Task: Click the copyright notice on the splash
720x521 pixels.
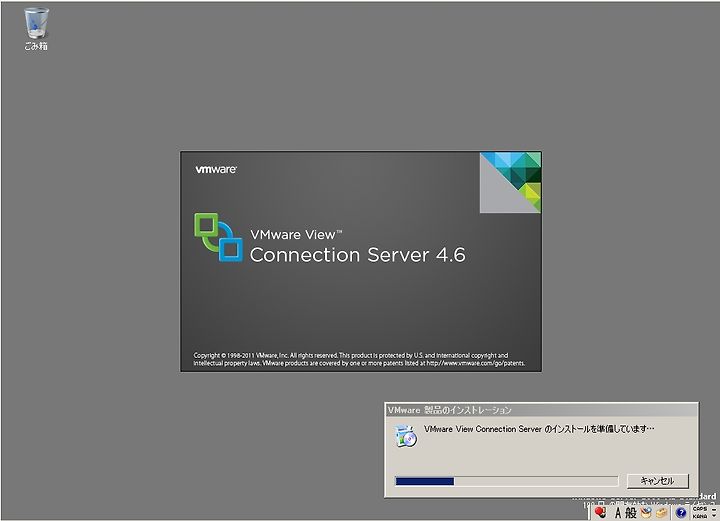Action: pyautogui.click(x=359, y=359)
